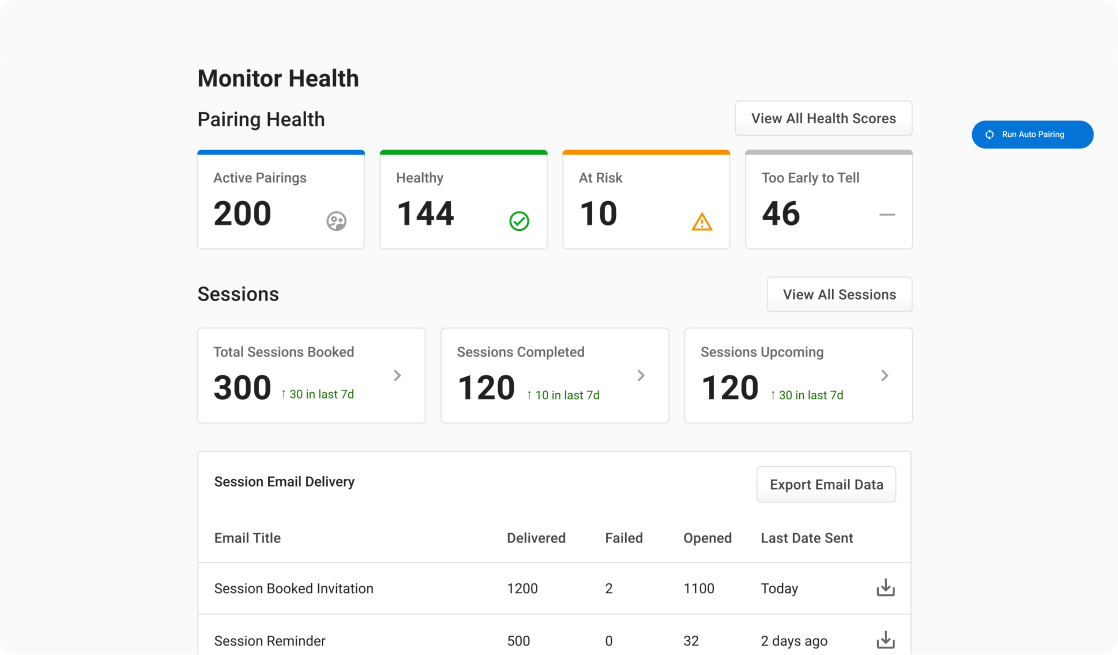Click the Export Email Data button
The image size is (1118, 655).
(x=826, y=484)
